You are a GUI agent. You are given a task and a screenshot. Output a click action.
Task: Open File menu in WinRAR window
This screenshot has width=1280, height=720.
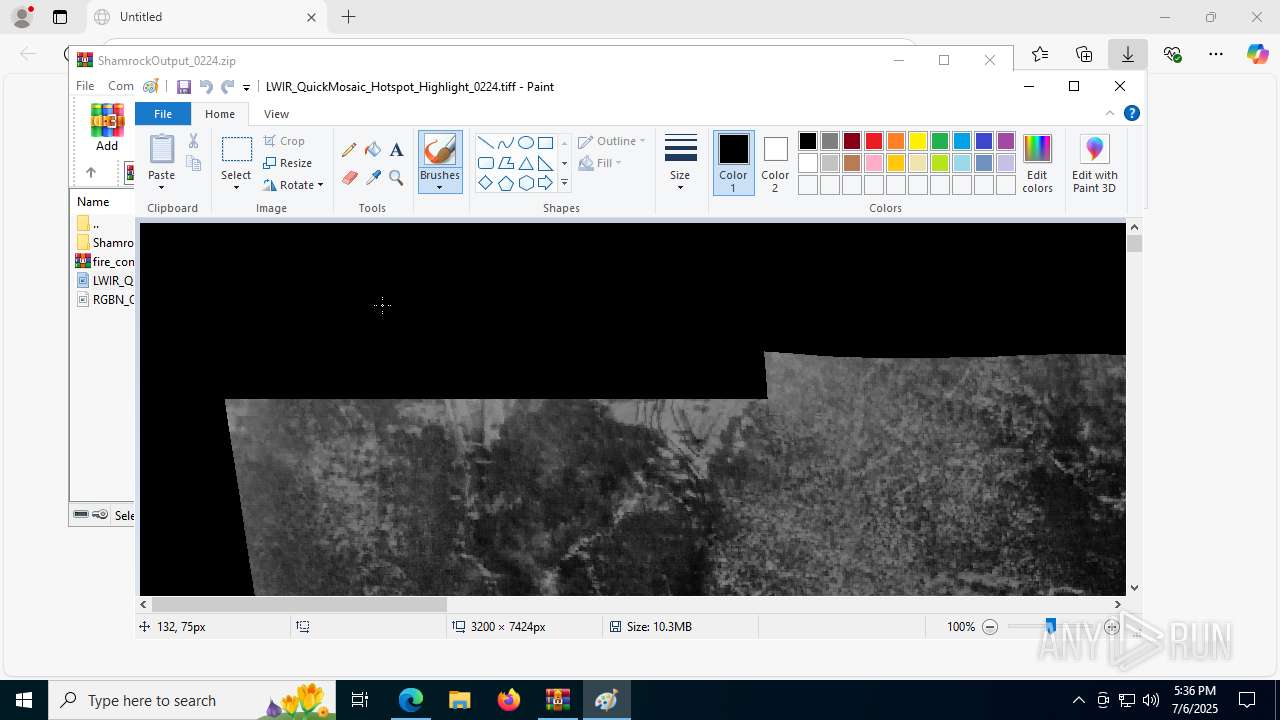[x=85, y=86]
